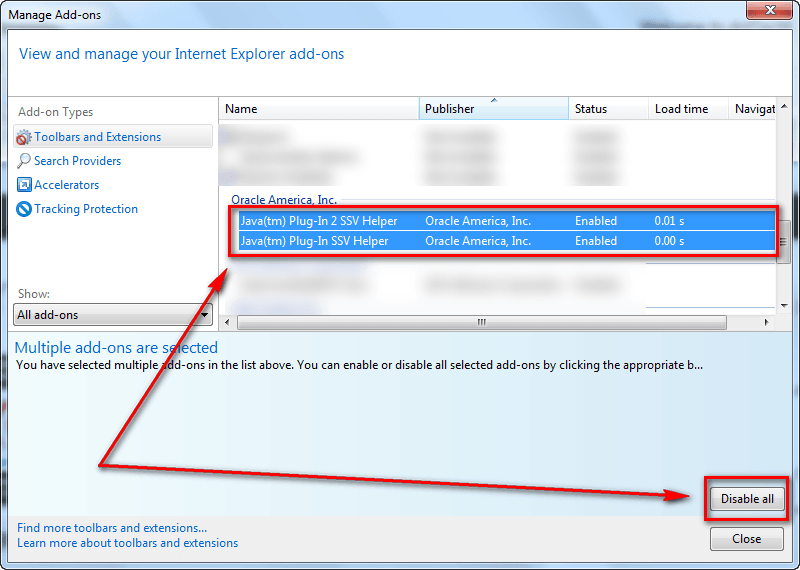The image size is (800, 570).
Task: Click the Search Providers magnifier icon
Action: coord(24,161)
